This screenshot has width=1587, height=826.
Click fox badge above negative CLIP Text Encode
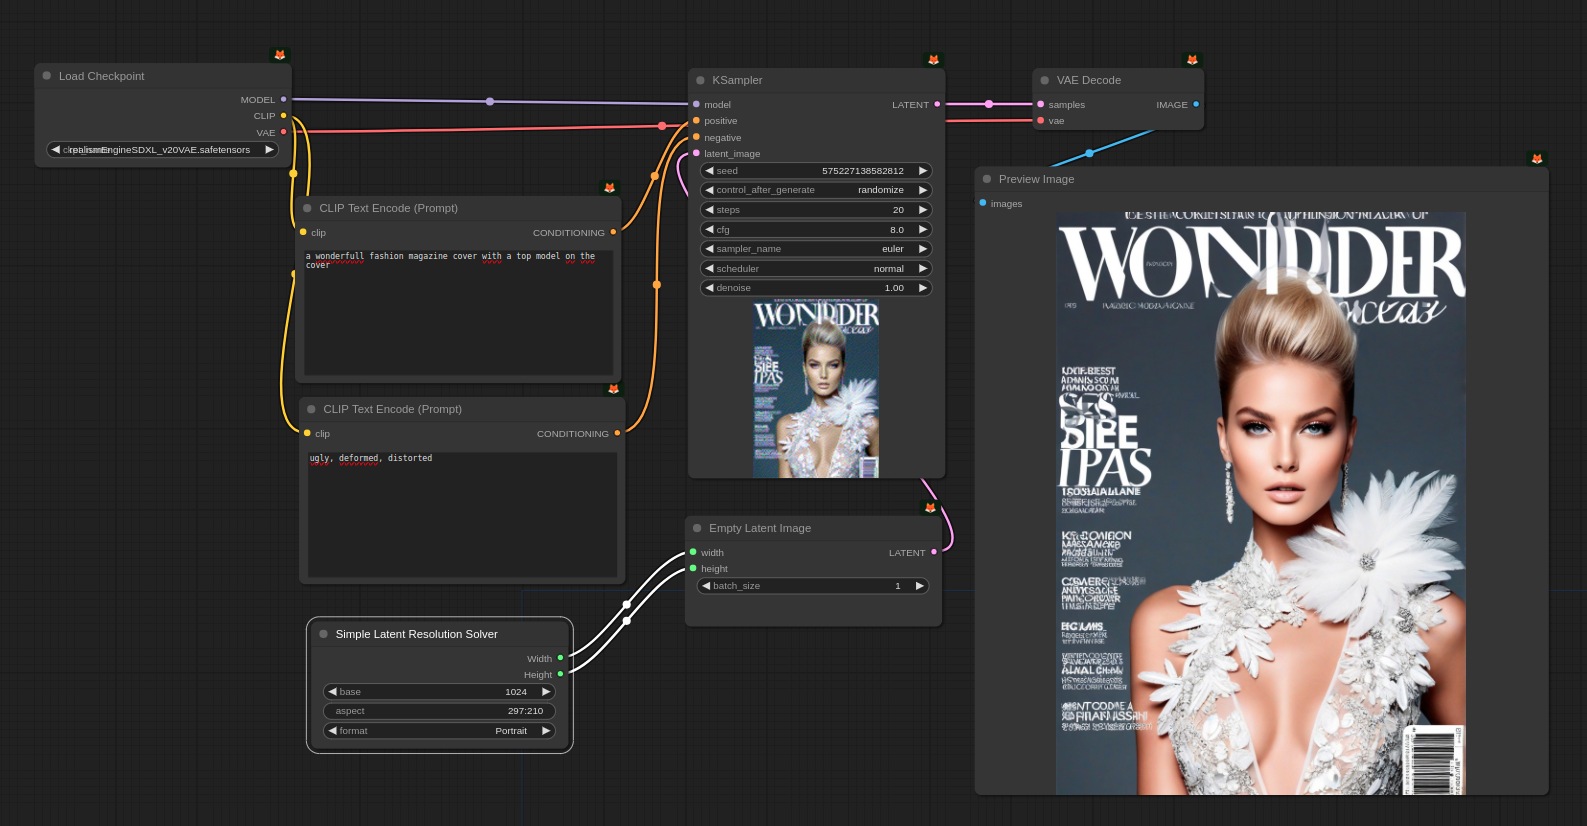[x=614, y=389]
